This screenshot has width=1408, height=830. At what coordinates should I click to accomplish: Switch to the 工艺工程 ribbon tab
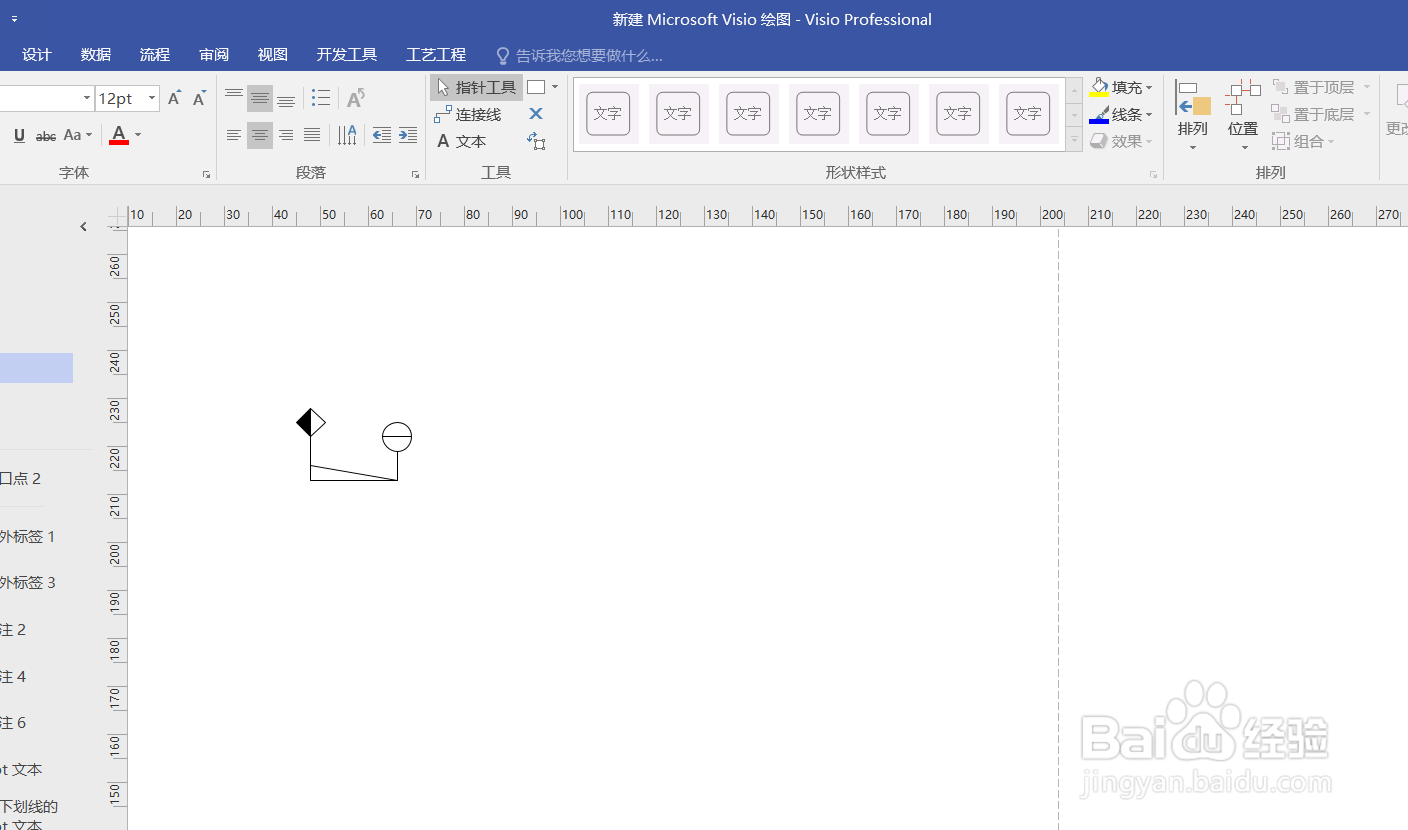click(436, 54)
